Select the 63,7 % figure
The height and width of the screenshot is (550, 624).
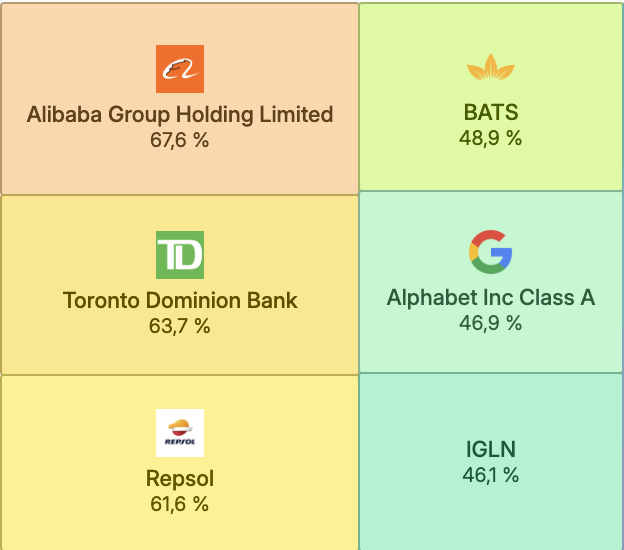180,326
